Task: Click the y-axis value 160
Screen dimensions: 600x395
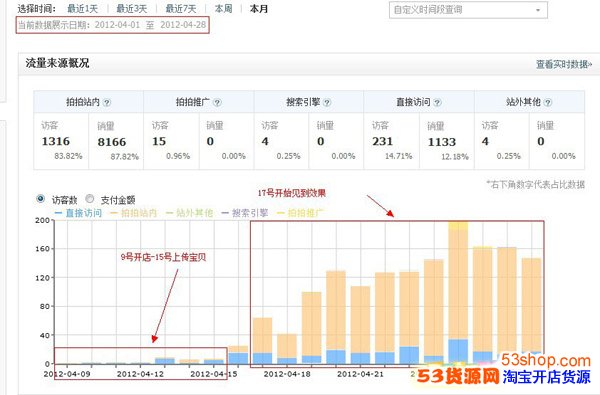Action: point(42,249)
